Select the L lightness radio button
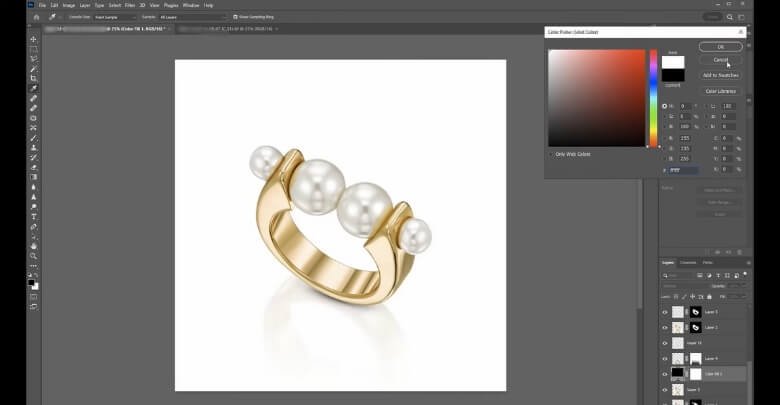The height and width of the screenshot is (405, 780). (x=707, y=106)
